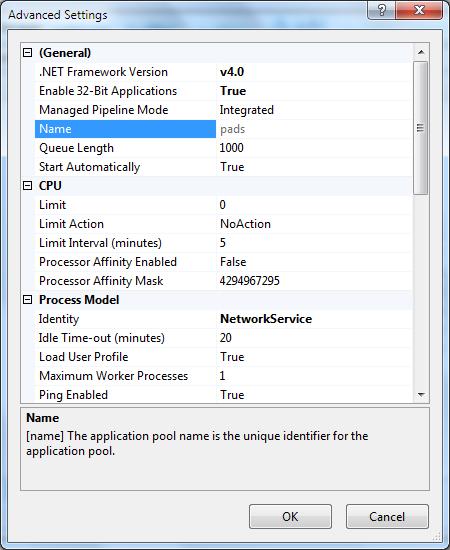Collapse the (General) section
Screen dimensions: 450x550
(27, 53)
